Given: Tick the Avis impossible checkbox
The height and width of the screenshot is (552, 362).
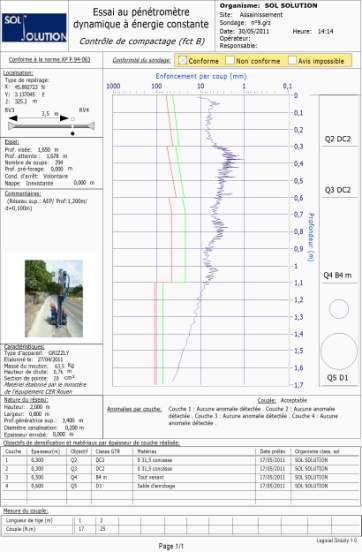Looking at the screenshot, I should [x=292, y=61].
